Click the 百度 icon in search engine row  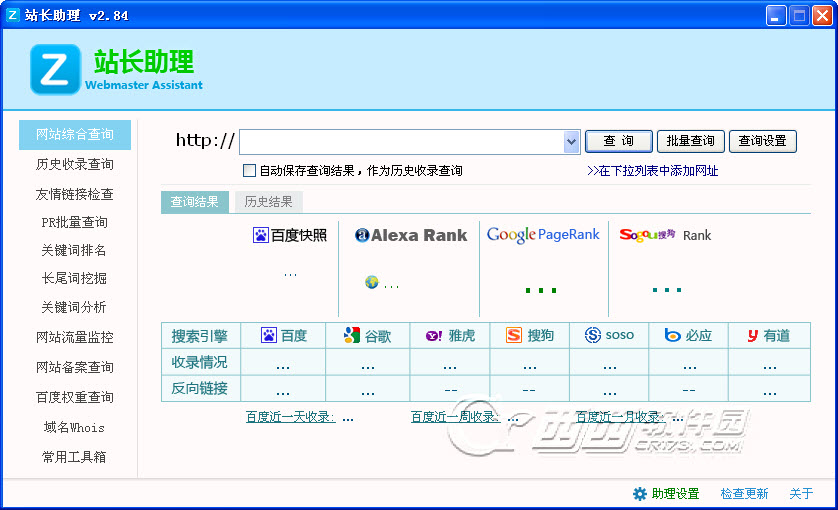[x=269, y=336]
